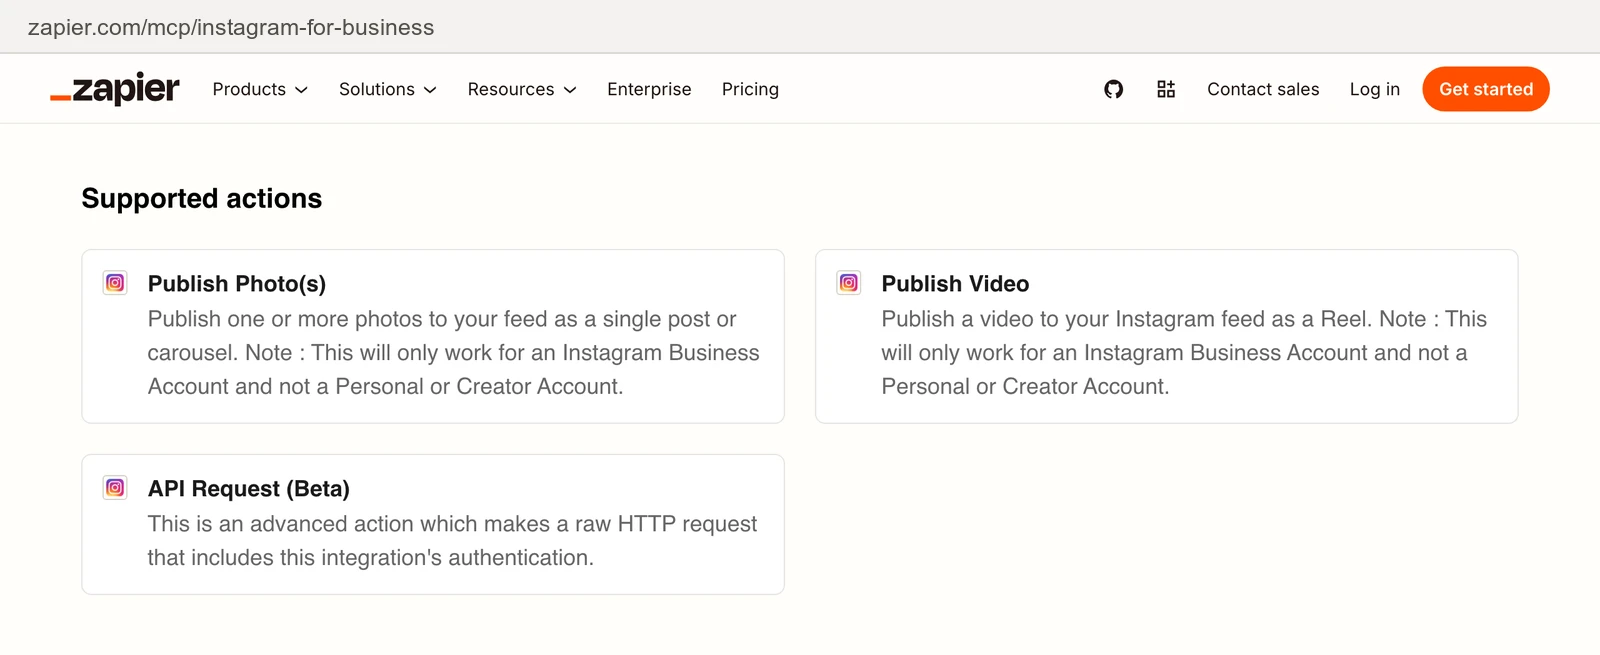Click the Contact sales link
The image size is (1600, 655).
click(1263, 89)
